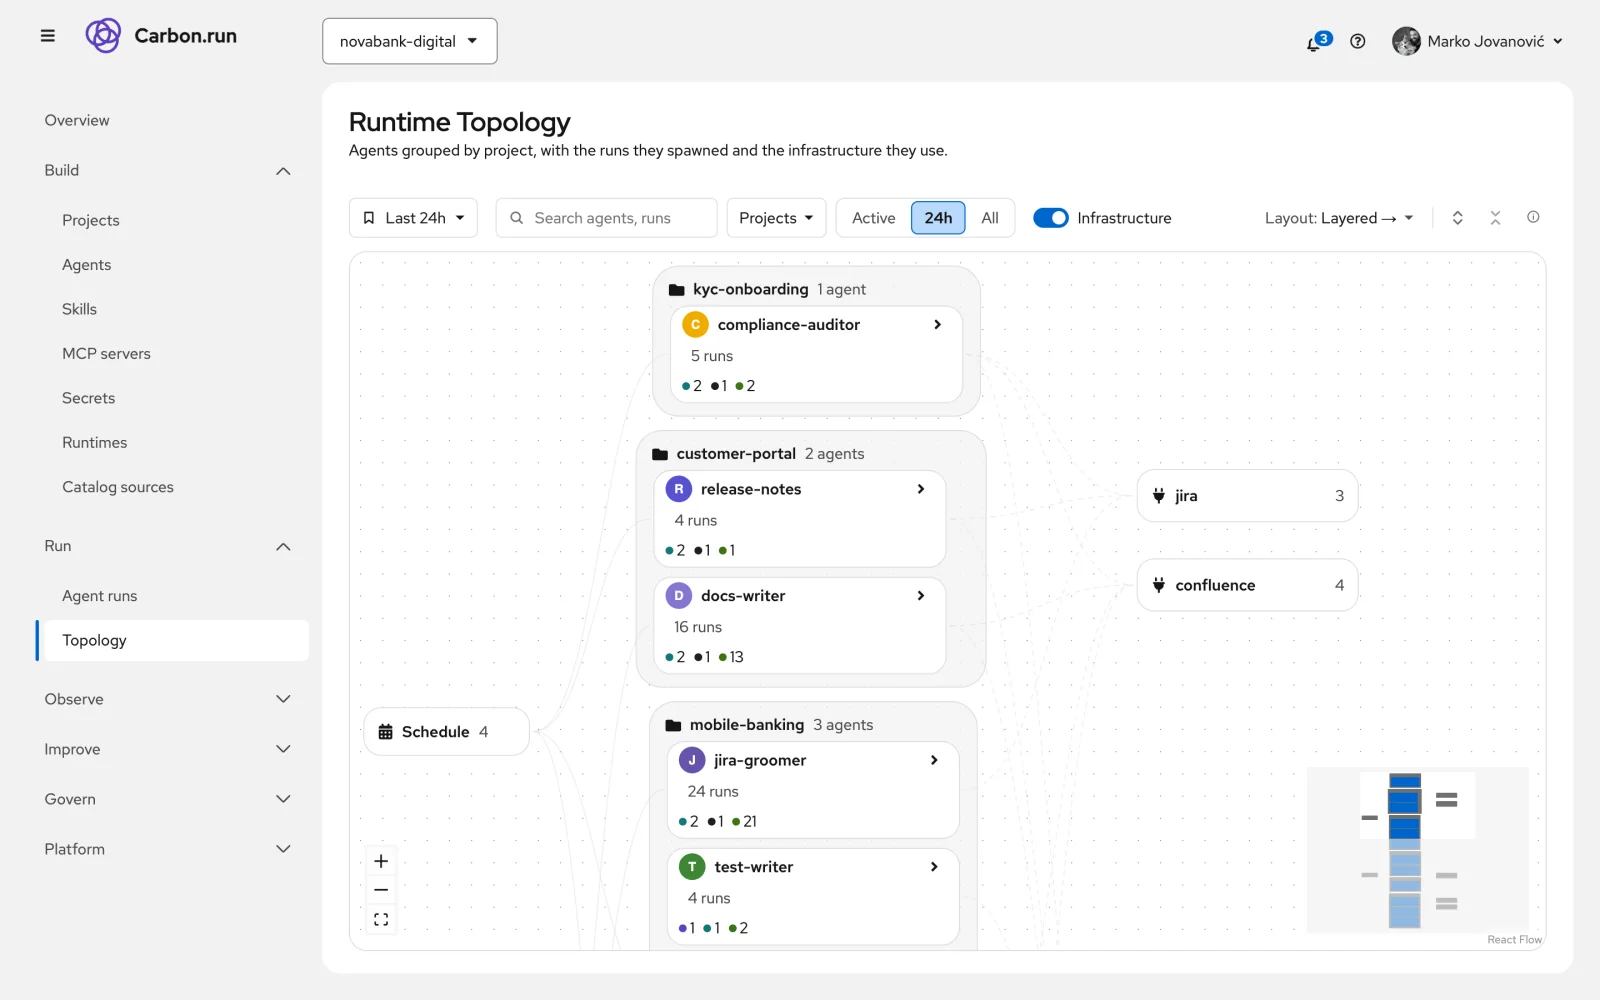Click the test-writer agent avatar
The height and width of the screenshot is (1000, 1600).
tap(692, 867)
